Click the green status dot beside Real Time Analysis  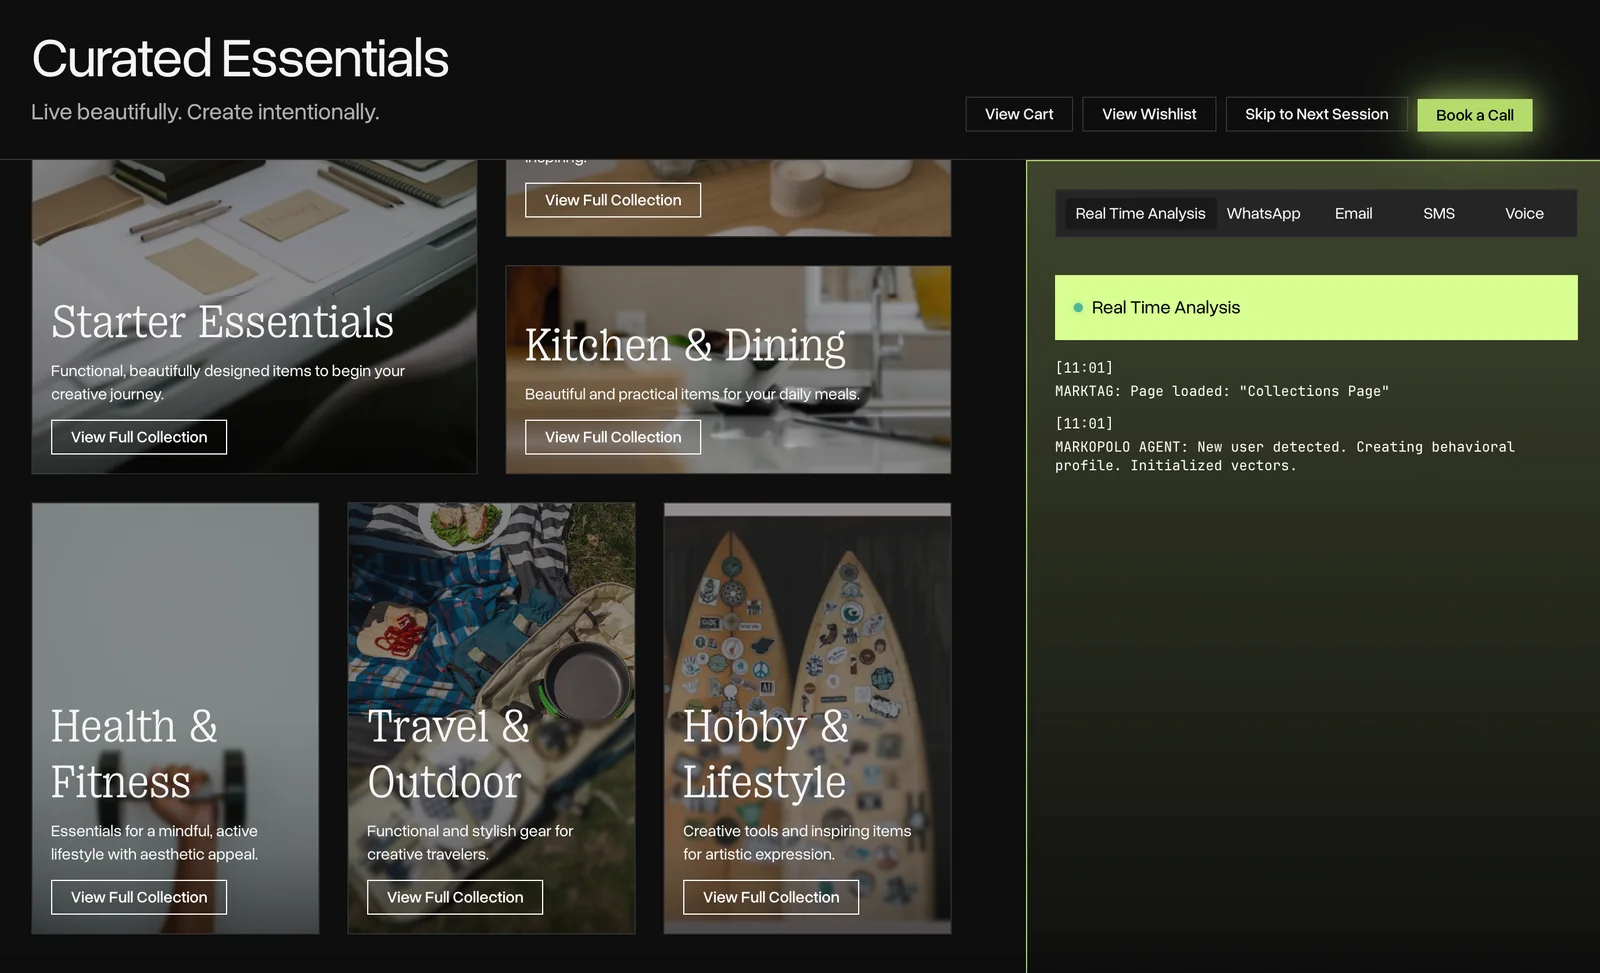1078,308
